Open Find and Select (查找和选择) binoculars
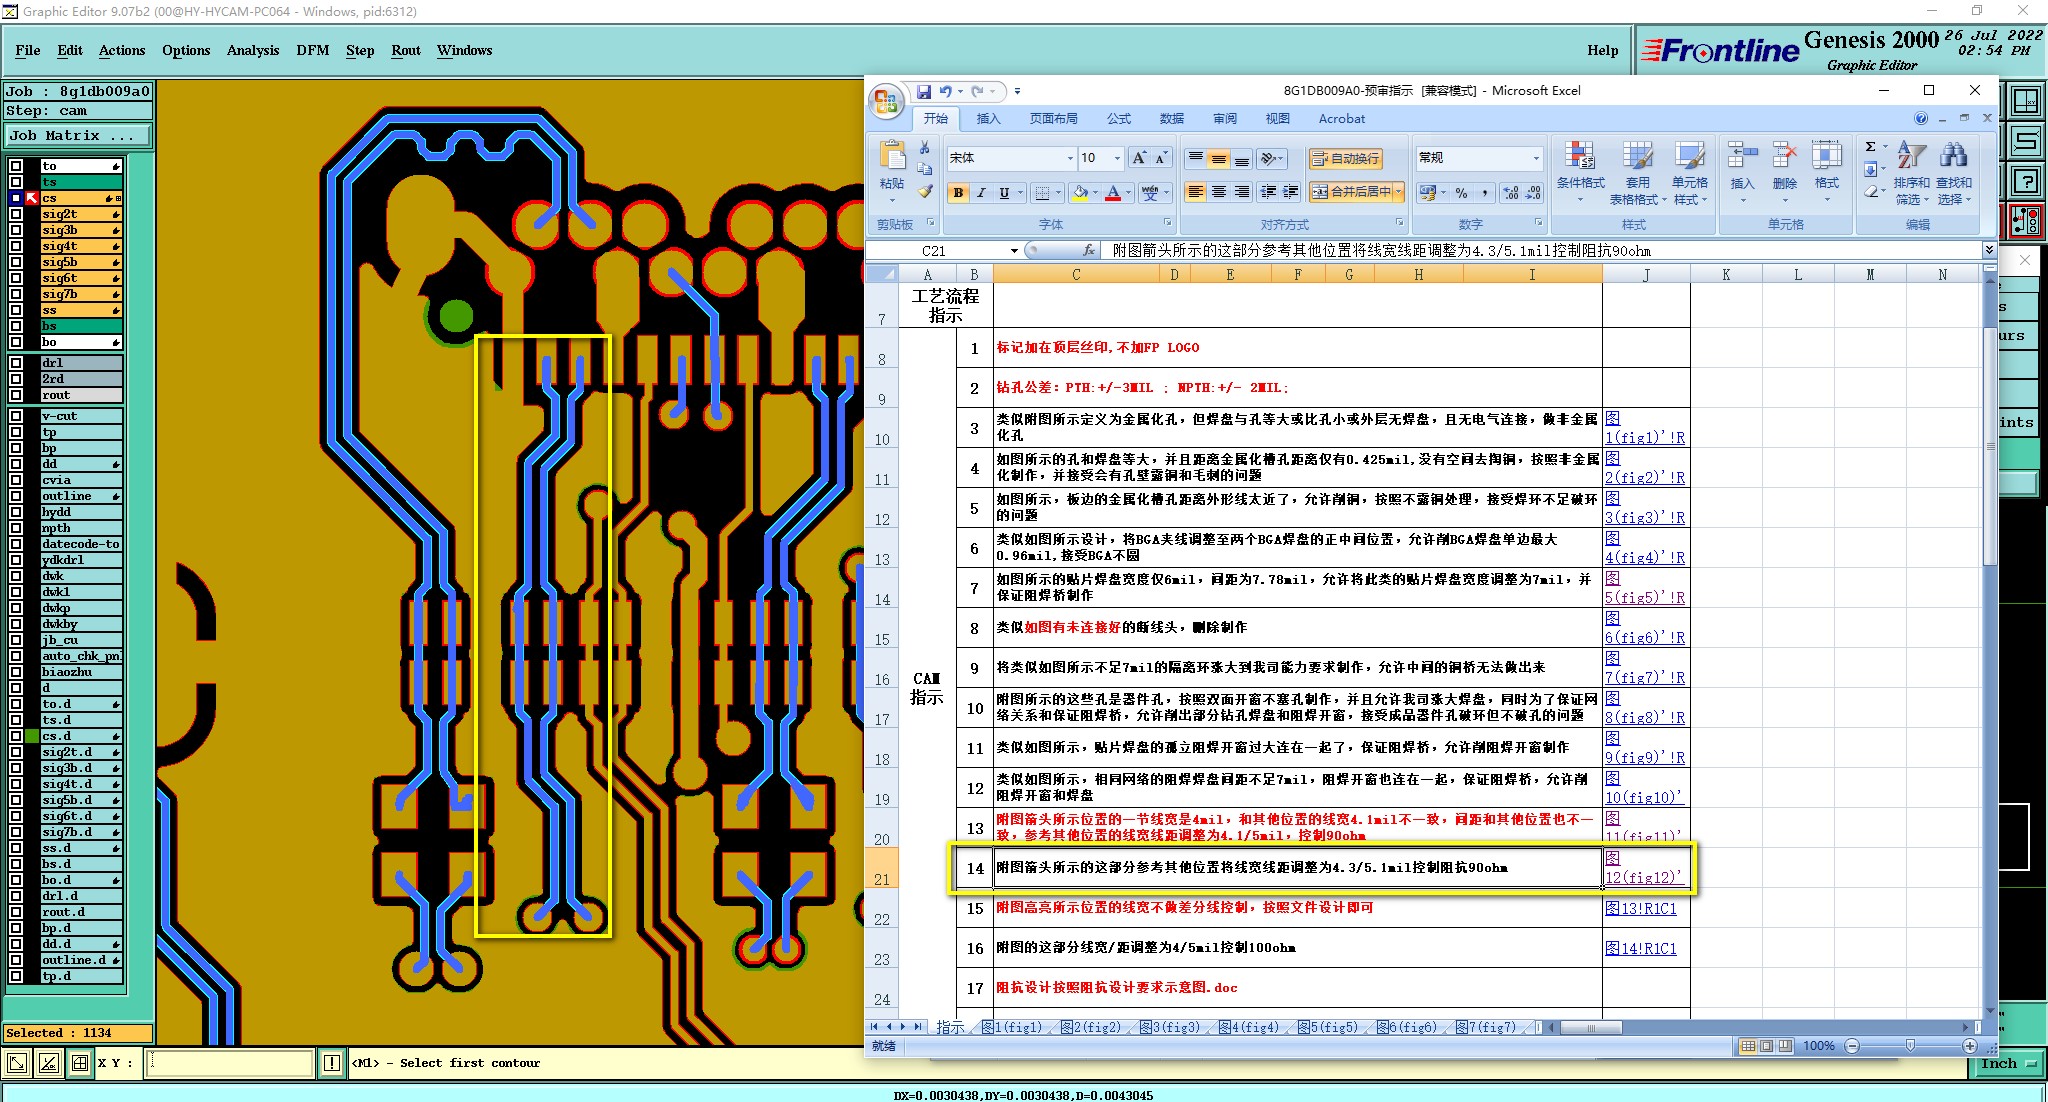Image resolution: width=2048 pixels, height=1102 pixels. pos(1953,171)
